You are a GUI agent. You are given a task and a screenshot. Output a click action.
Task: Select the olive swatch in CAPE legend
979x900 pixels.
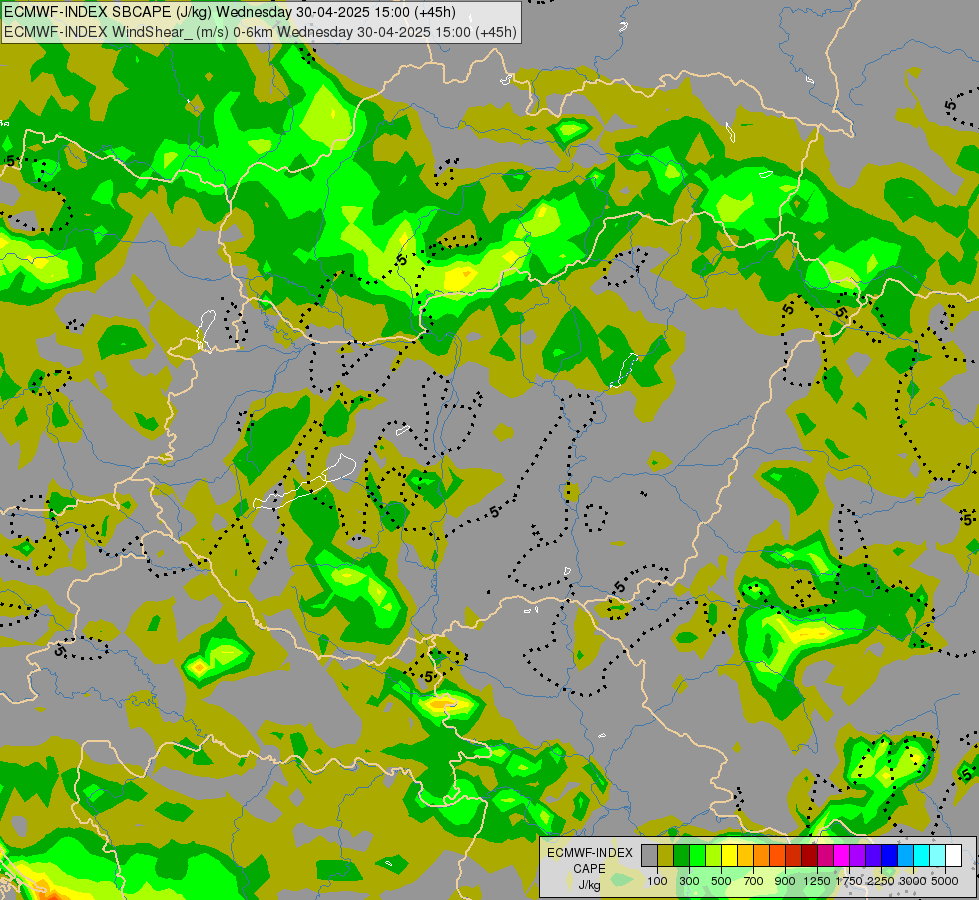point(666,855)
